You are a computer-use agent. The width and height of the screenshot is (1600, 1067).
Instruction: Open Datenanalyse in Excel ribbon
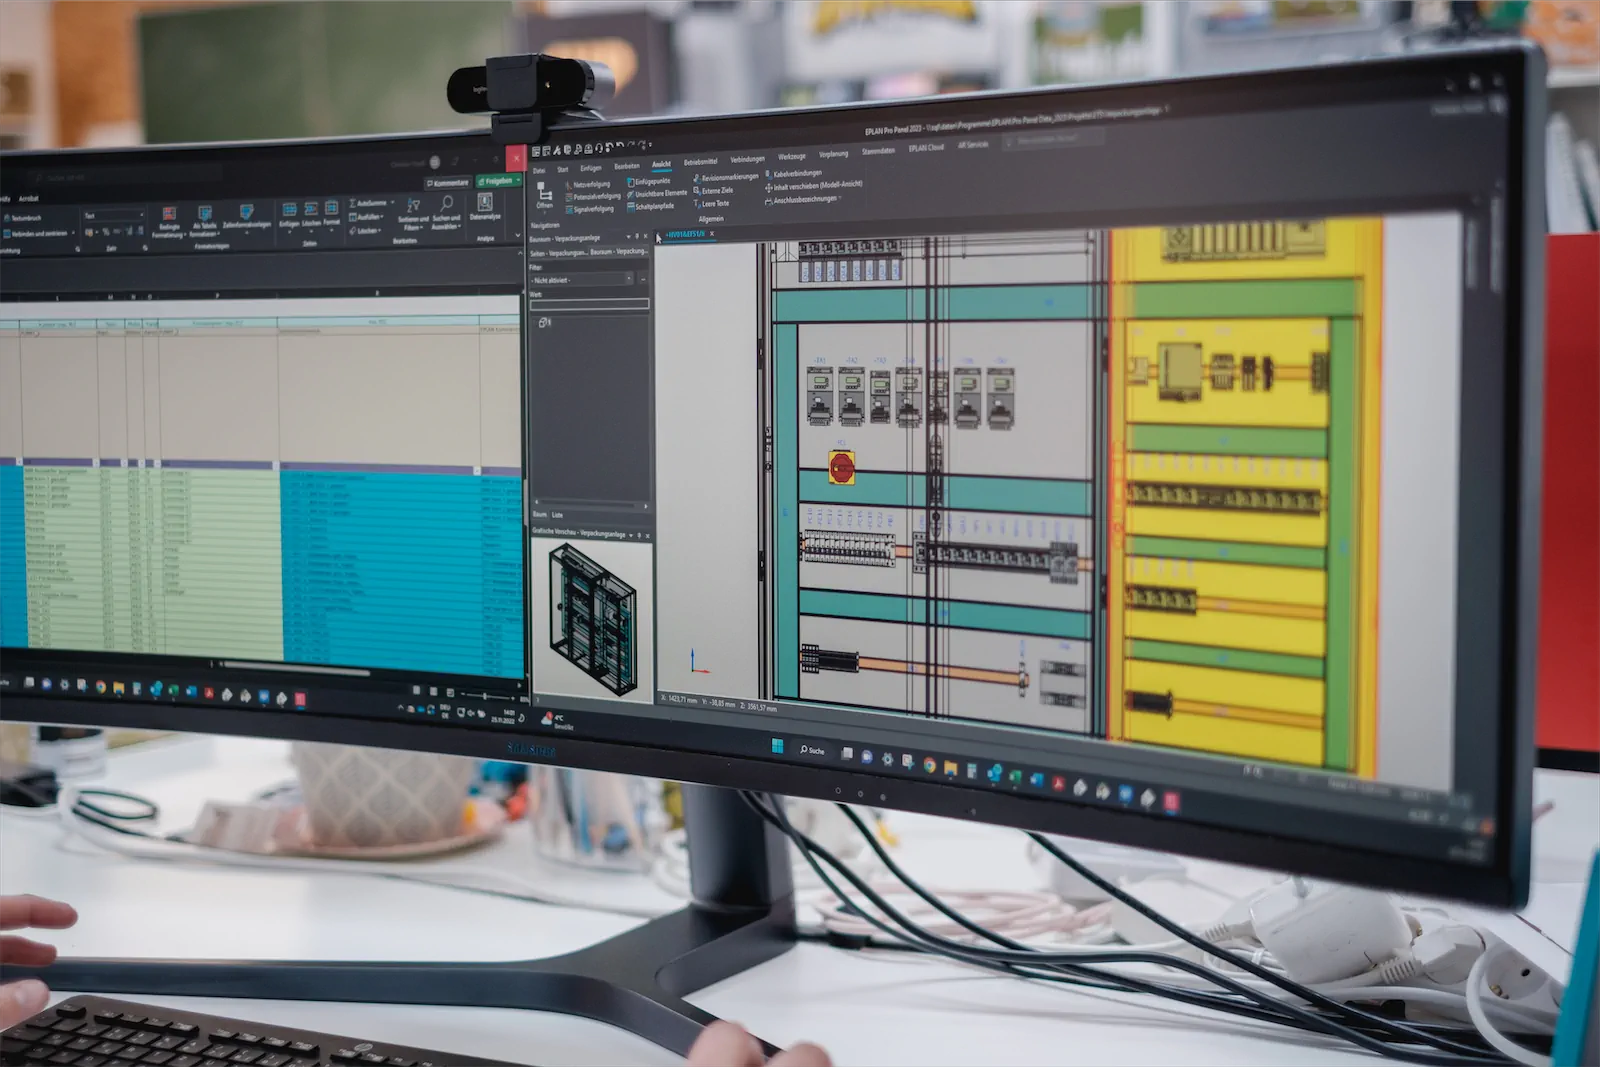pos(485,206)
